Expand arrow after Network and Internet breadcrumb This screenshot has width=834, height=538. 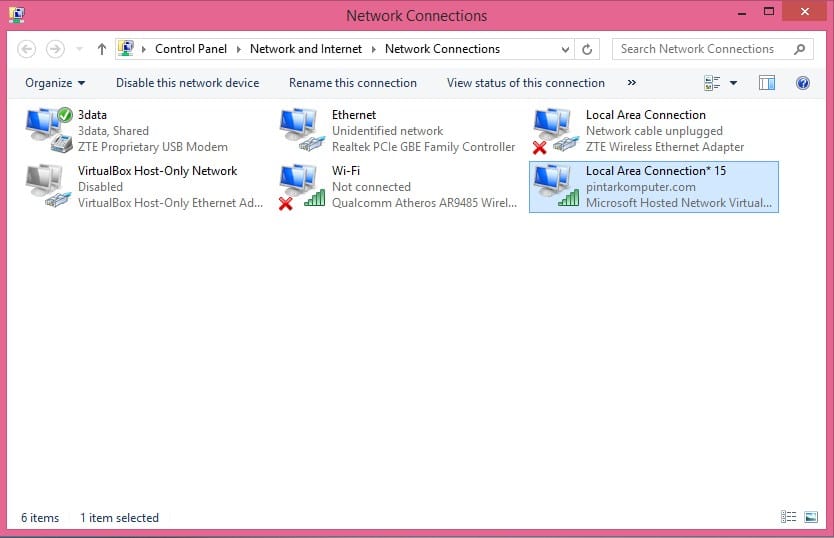[373, 49]
